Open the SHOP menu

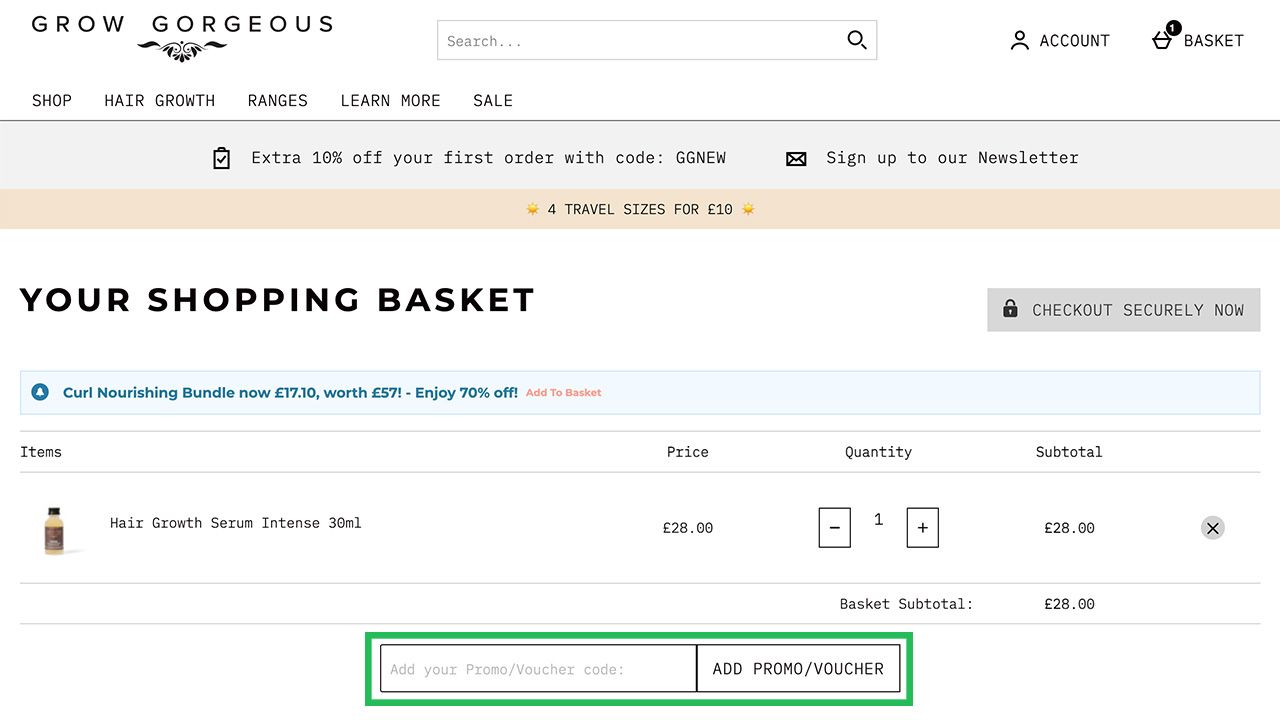click(52, 100)
